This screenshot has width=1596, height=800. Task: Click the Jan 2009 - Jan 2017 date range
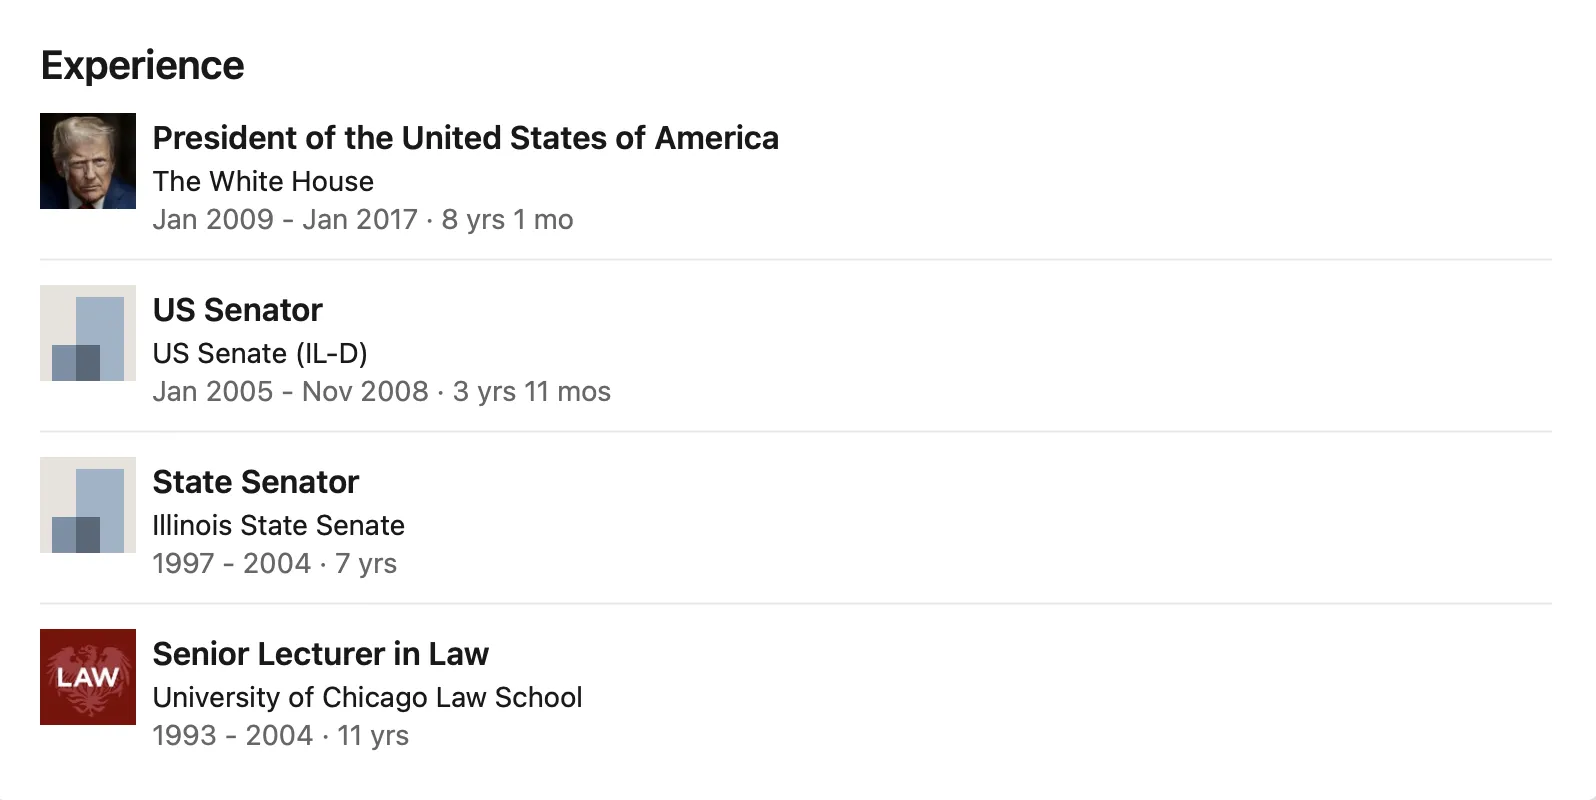pos(285,220)
